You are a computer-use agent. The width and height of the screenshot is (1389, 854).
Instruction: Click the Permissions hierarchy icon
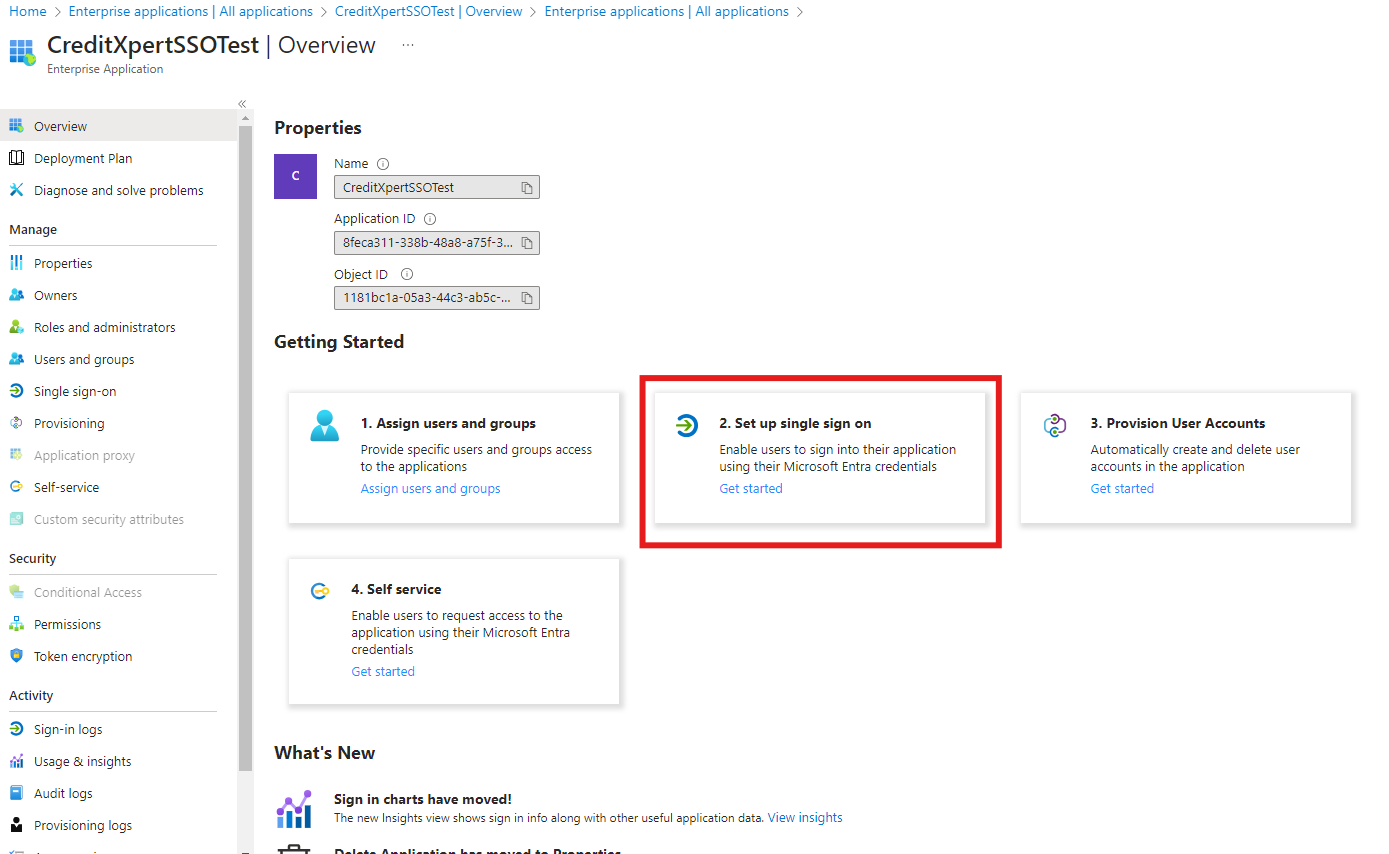pos(16,624)
